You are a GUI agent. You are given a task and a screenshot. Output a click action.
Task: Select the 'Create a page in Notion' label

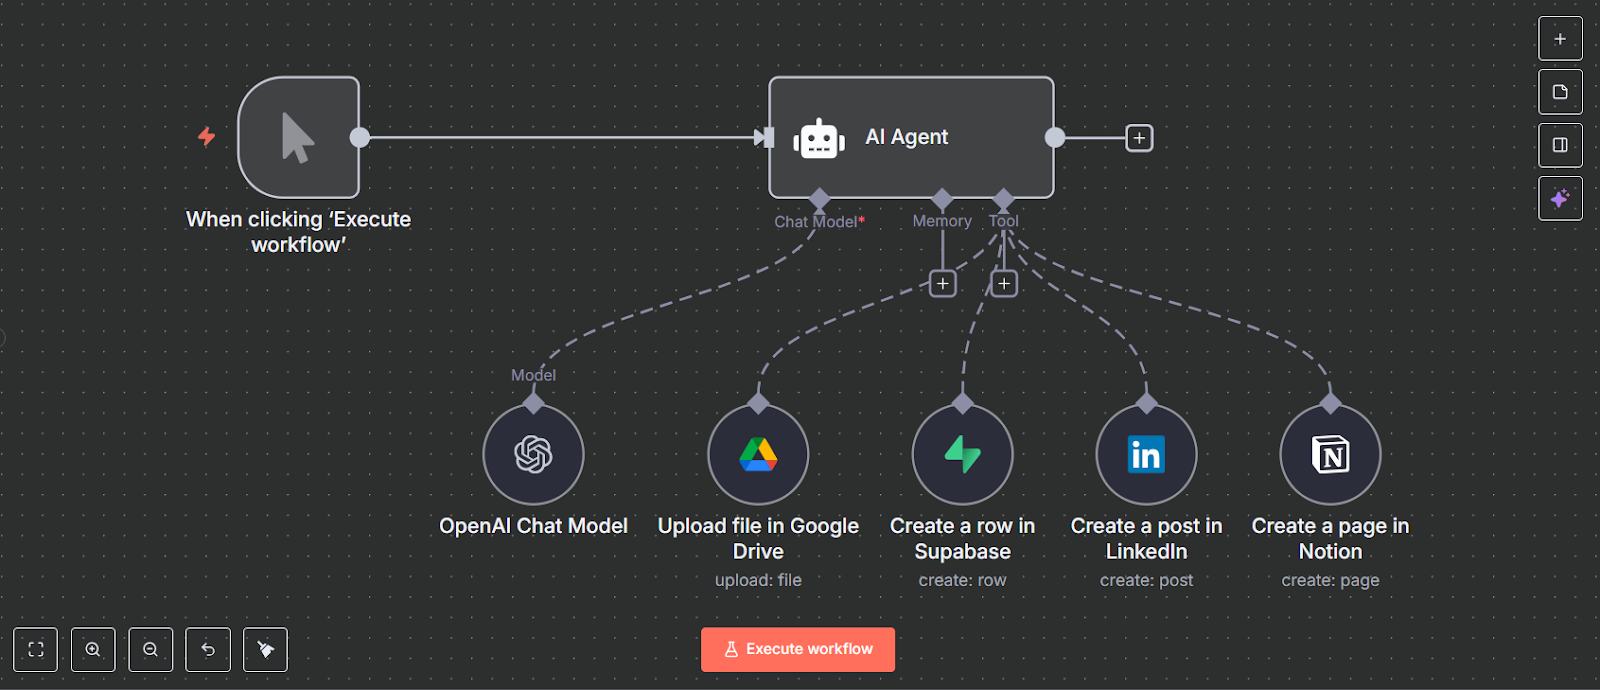point(1330,539)
